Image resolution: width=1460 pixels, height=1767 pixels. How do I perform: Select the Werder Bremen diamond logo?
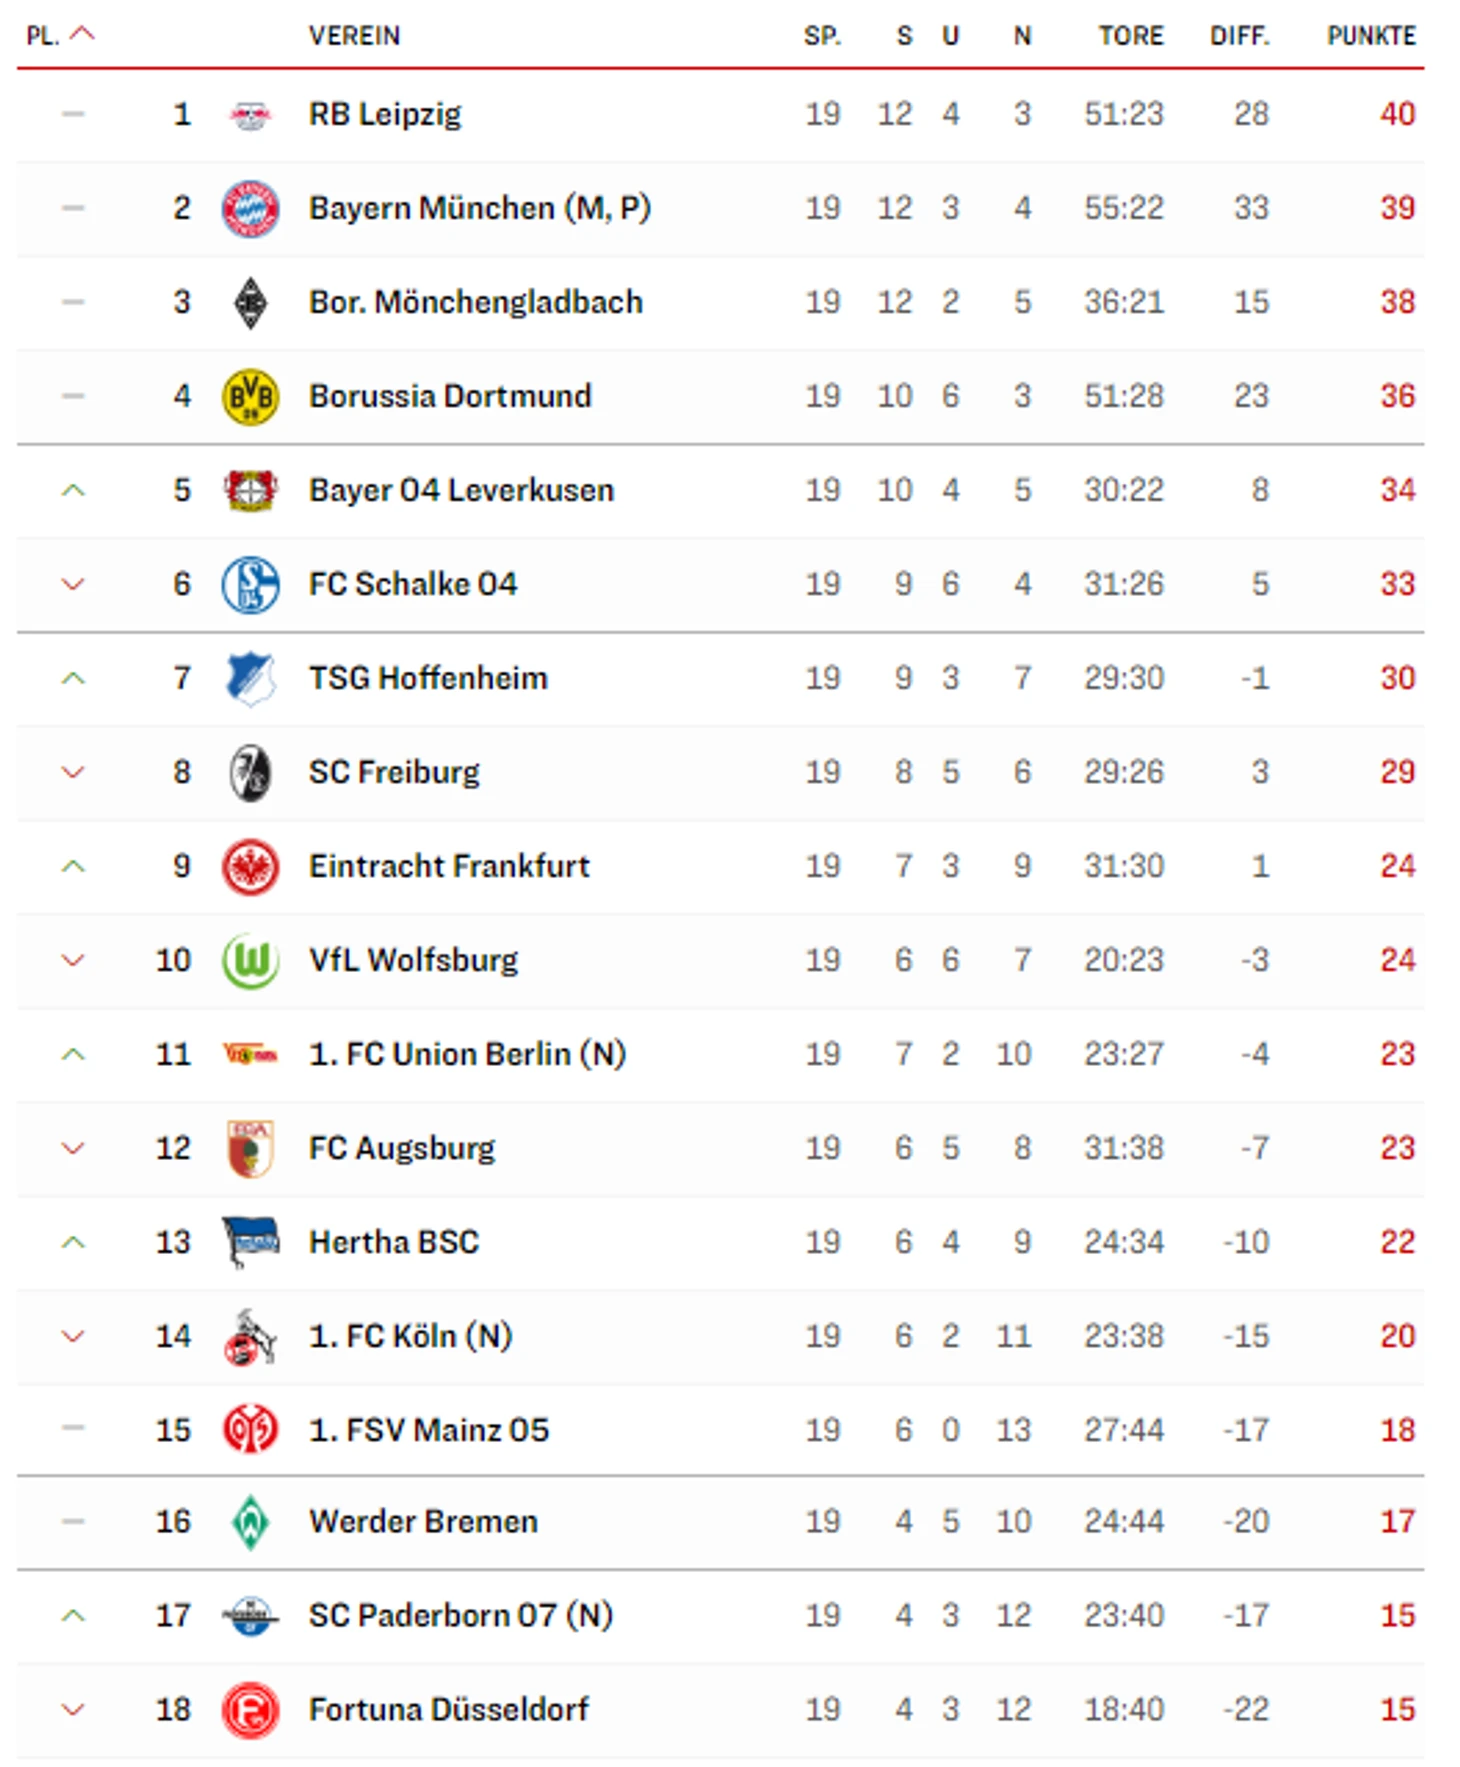coord(250,1523)
